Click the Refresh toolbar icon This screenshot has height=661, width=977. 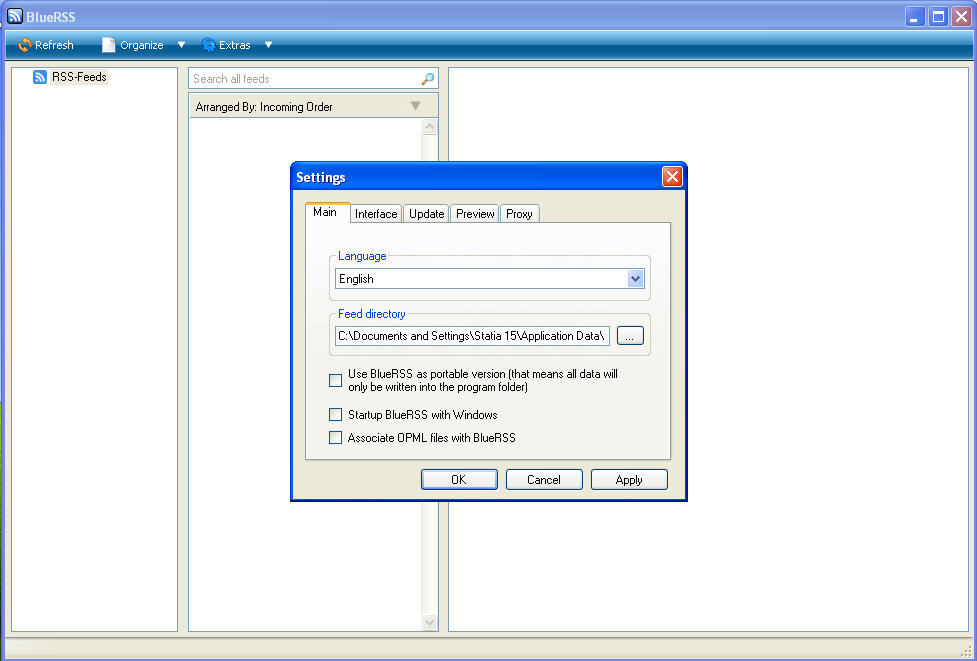tap(24, 45)
